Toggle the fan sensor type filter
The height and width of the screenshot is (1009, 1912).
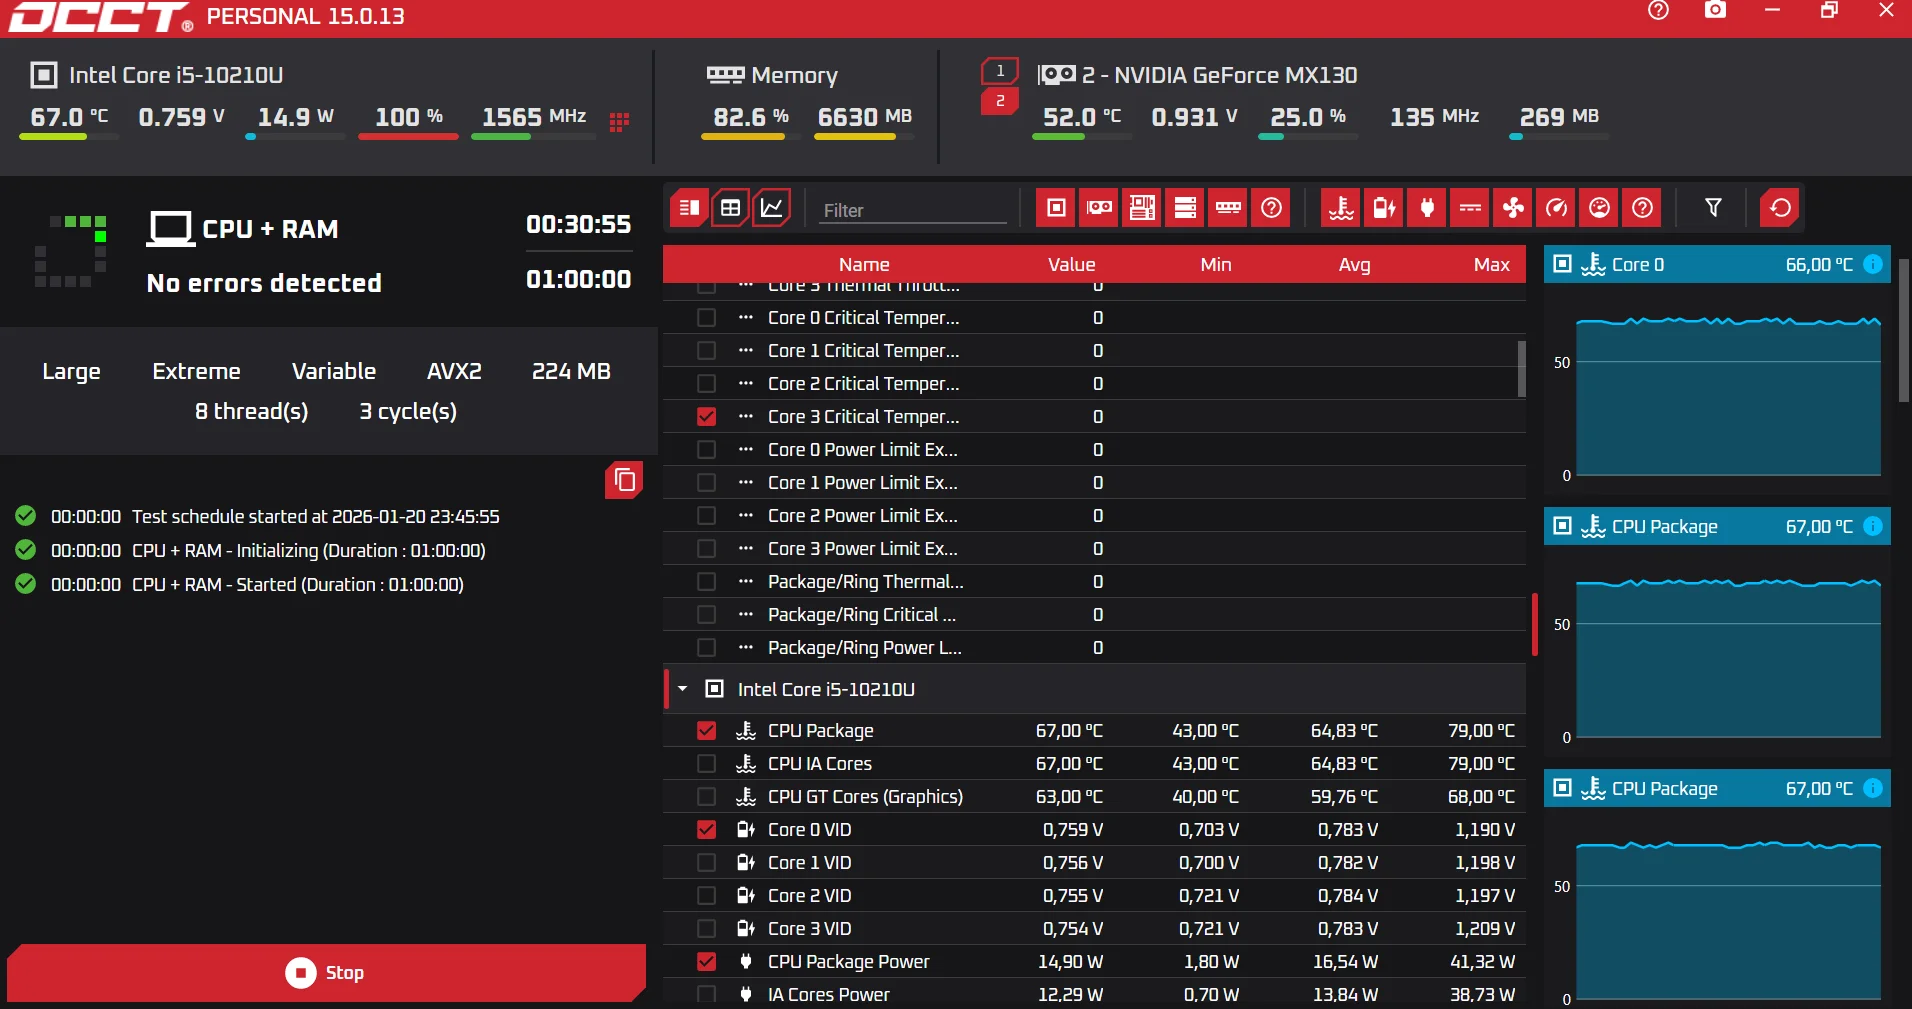coord(1513,208)
